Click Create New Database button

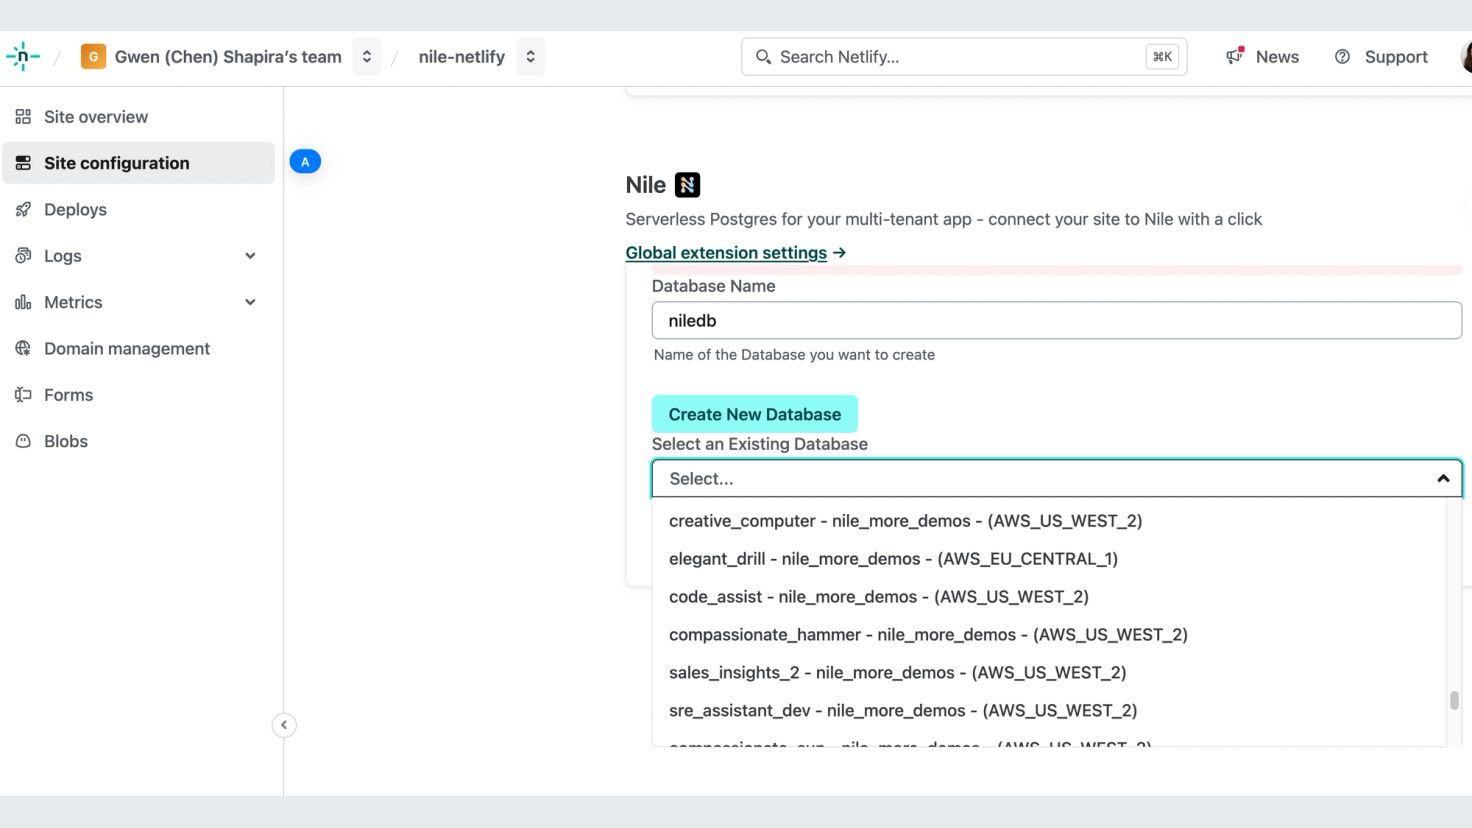click(755, 414)
